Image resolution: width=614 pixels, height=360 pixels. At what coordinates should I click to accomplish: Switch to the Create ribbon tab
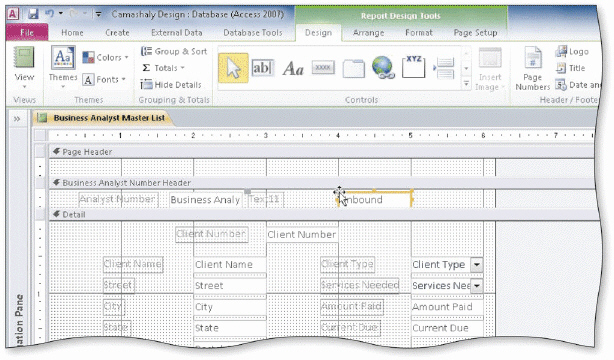117,33
